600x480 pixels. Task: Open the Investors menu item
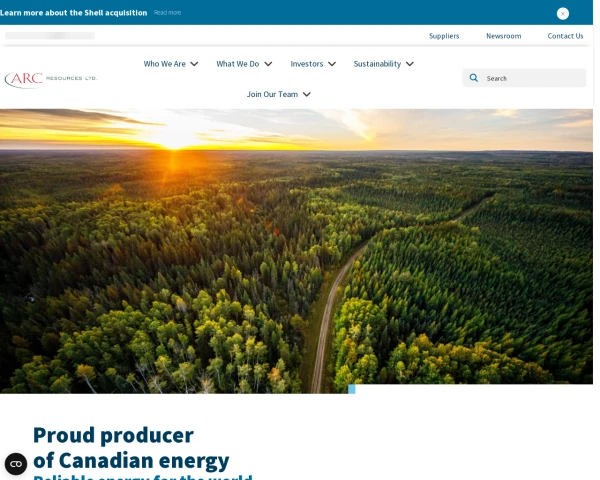[x=307, y=64]
